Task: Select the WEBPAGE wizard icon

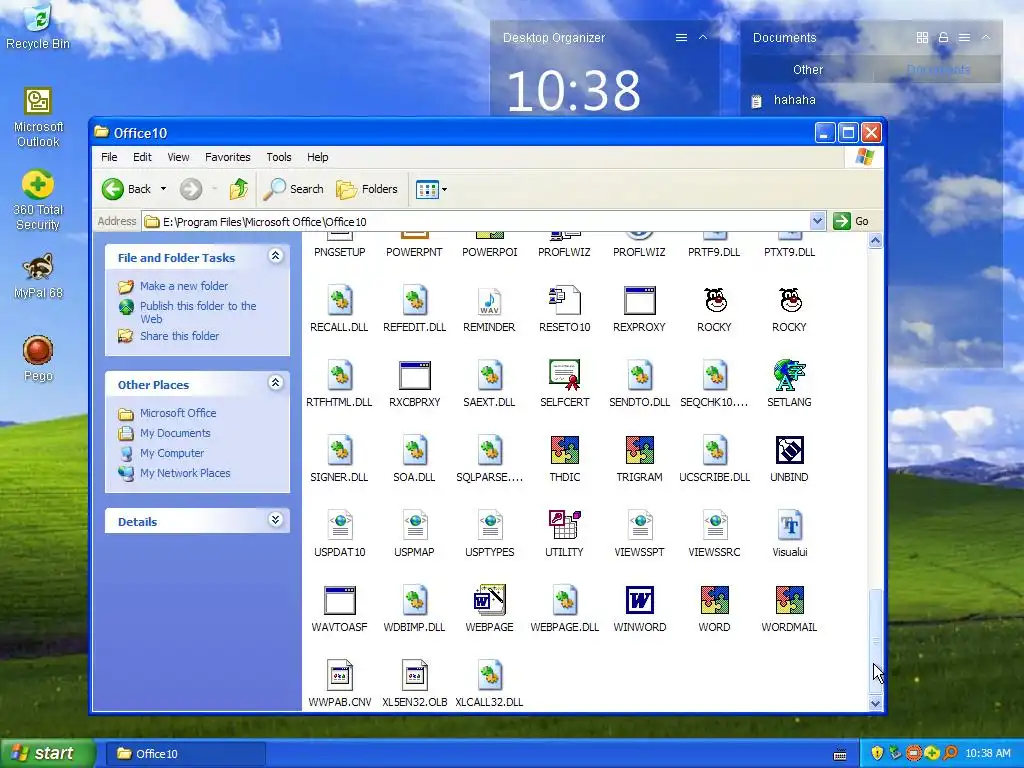Action: tap(489, 600)
